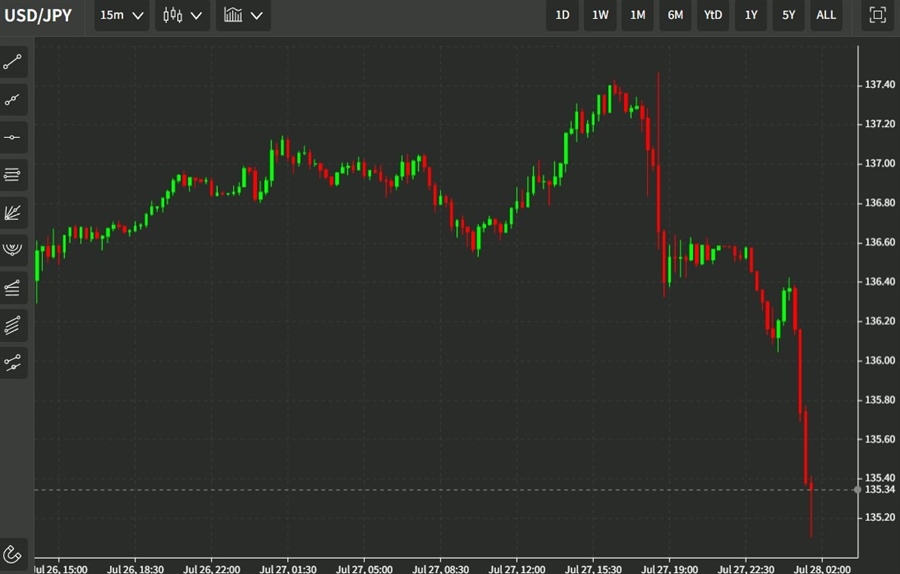Switch to the 1D time range

tap(562, 15)
